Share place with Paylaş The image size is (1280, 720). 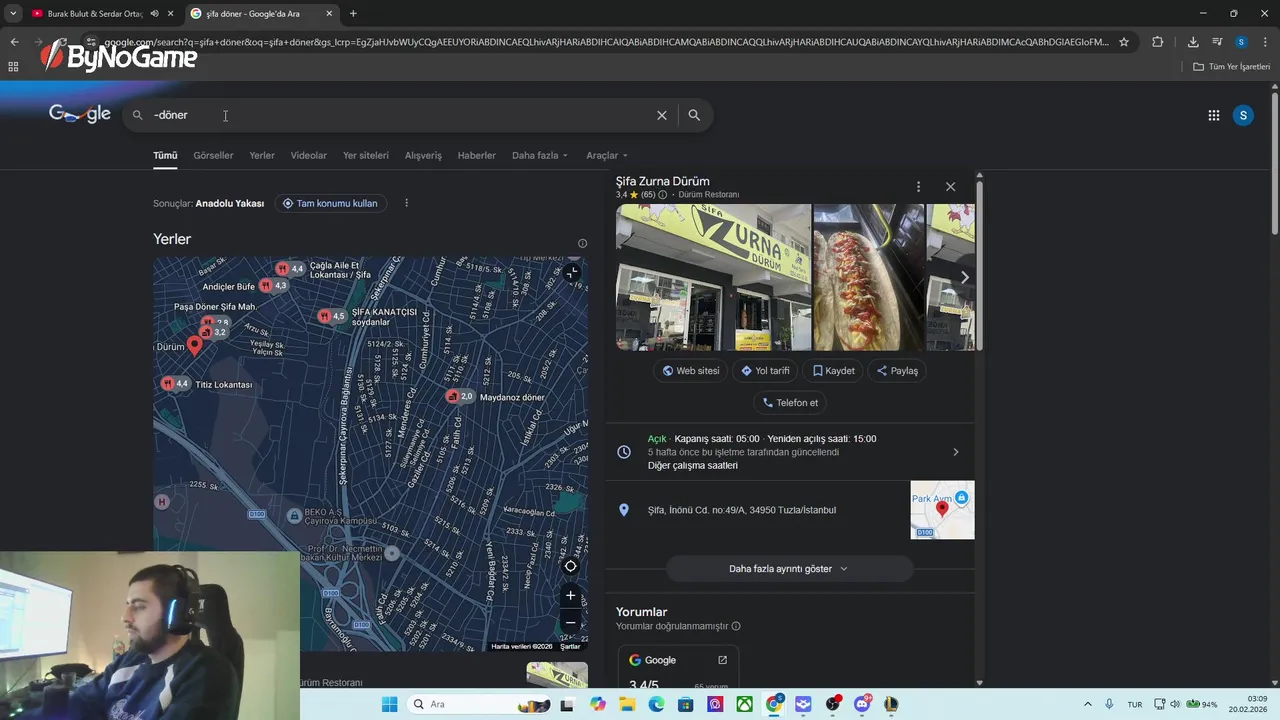898,371
